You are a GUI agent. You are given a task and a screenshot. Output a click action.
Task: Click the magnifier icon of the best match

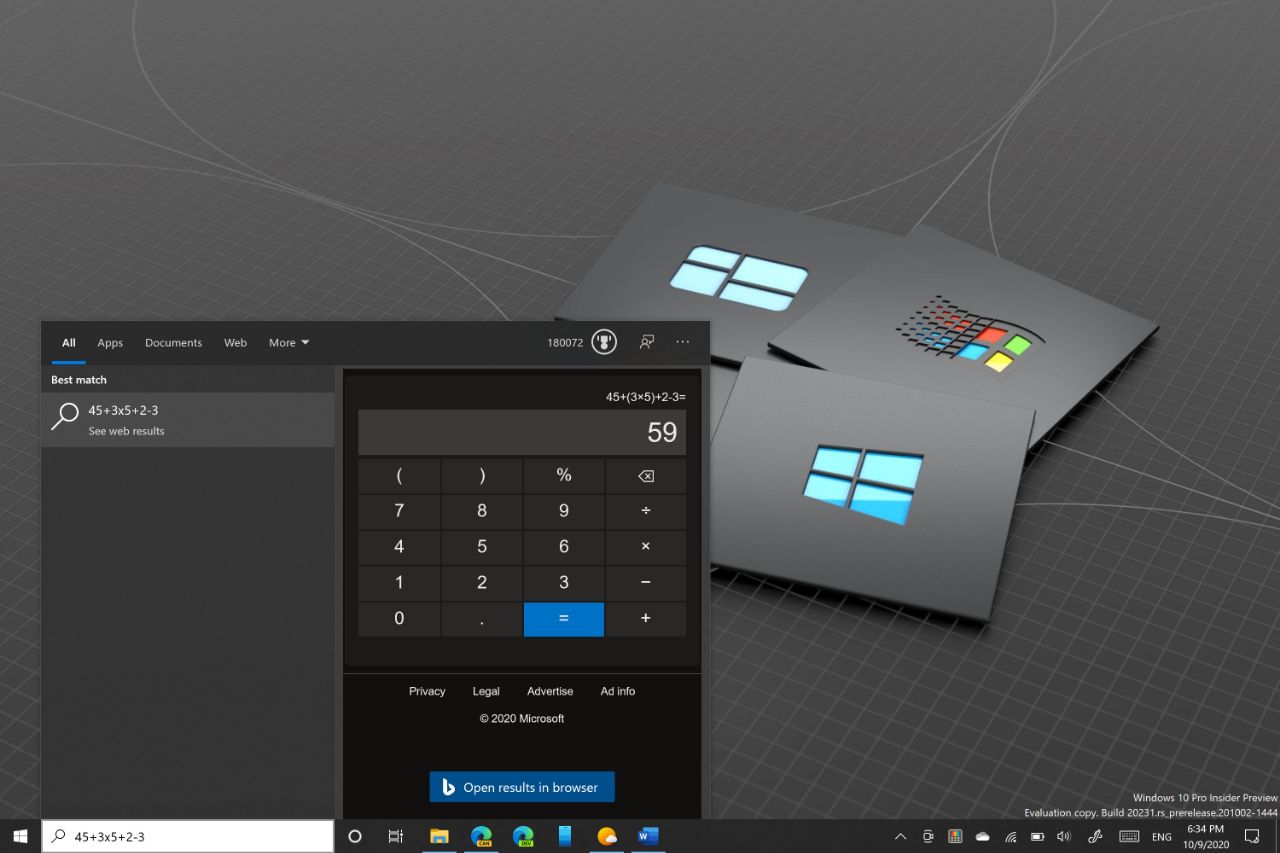click(x=65, y=416)
